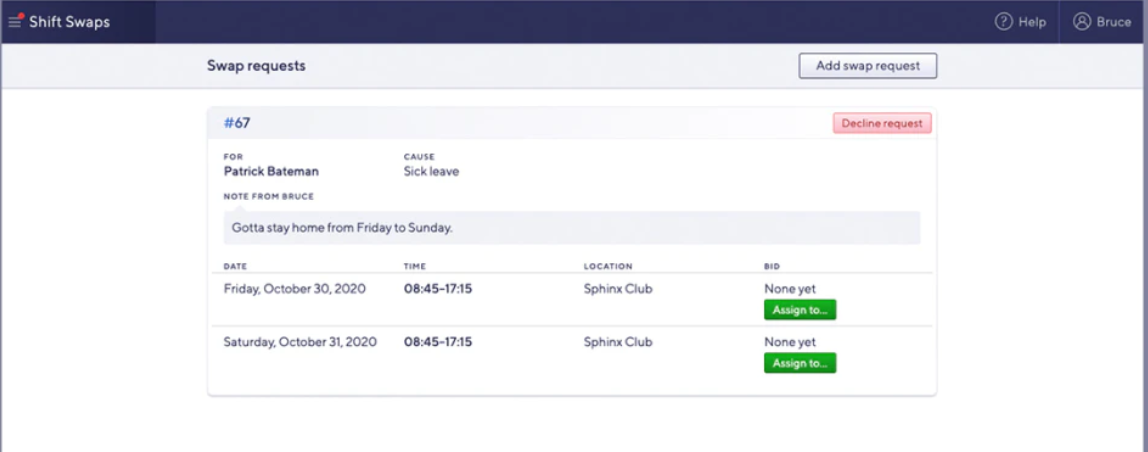Click the Shift Swaps app title

click(70, 22)
